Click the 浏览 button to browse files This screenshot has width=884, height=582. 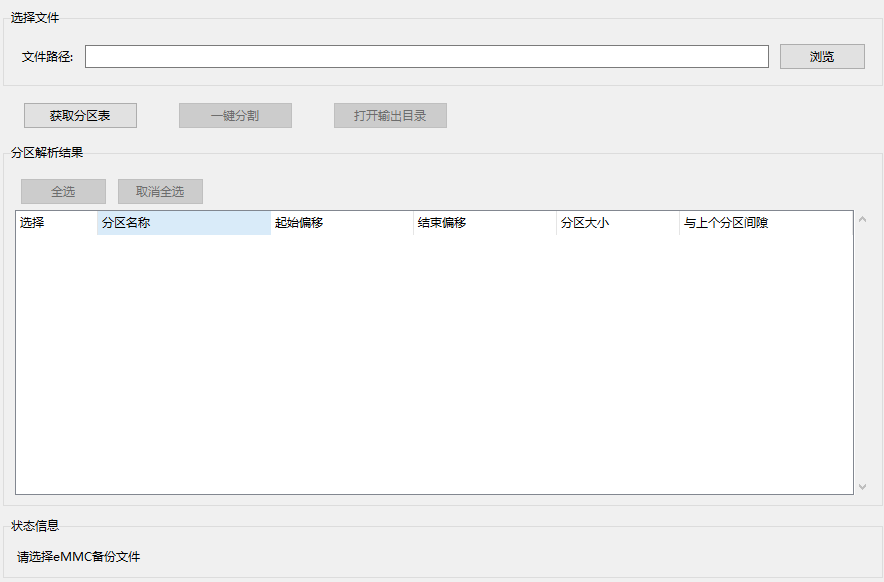821,56
